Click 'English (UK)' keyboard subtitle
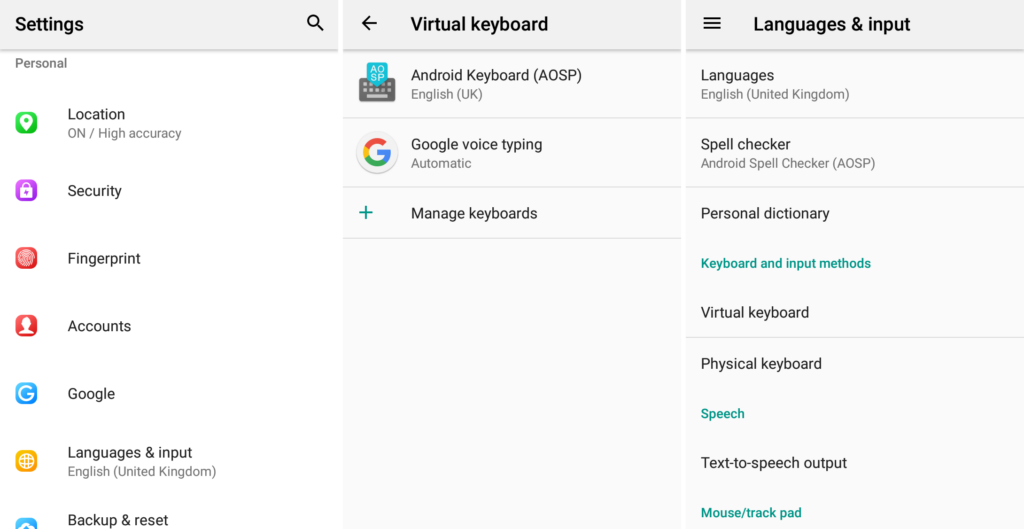 point(446,94)
